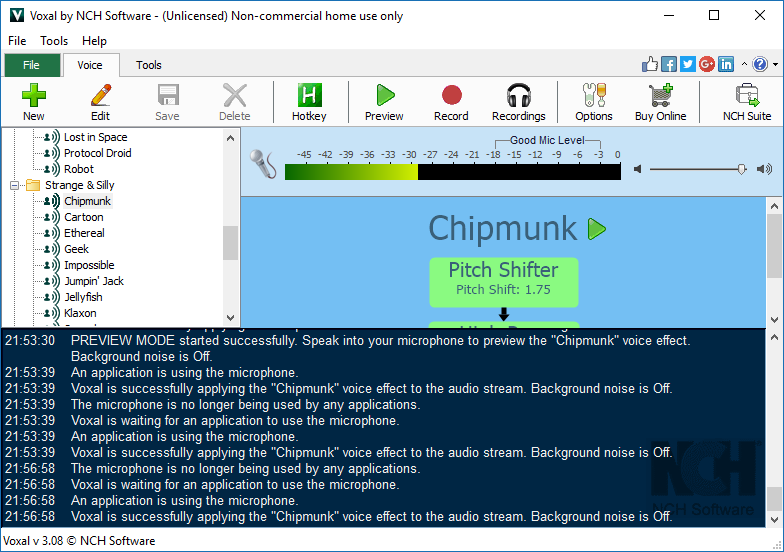Click the Edit pencil icon
This screenshot has width=784, height=552.
coord(100,95)
